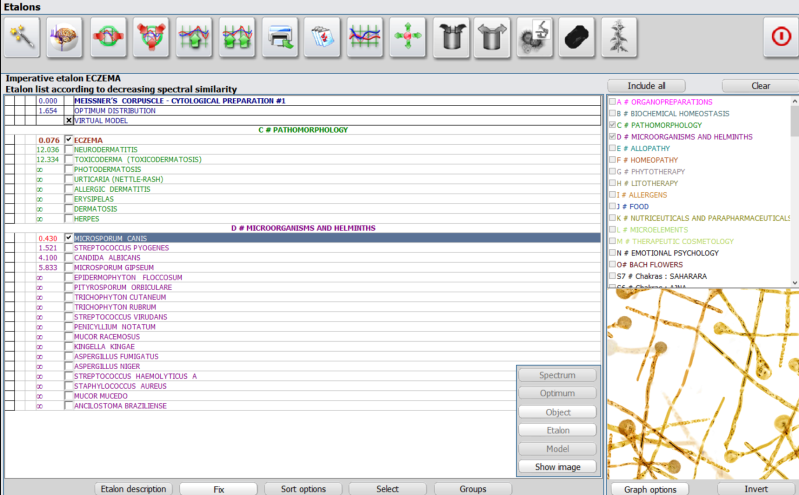Viewport: 799px width, 495px height.
Task: Open Sort options
Action: pos(301,489)
